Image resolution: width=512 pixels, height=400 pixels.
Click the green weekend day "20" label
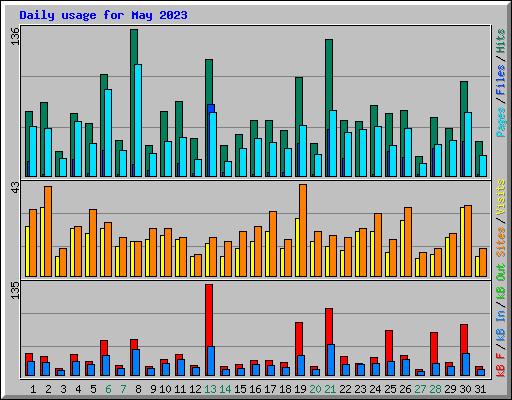pyautogui.click(x=315, y=389)
